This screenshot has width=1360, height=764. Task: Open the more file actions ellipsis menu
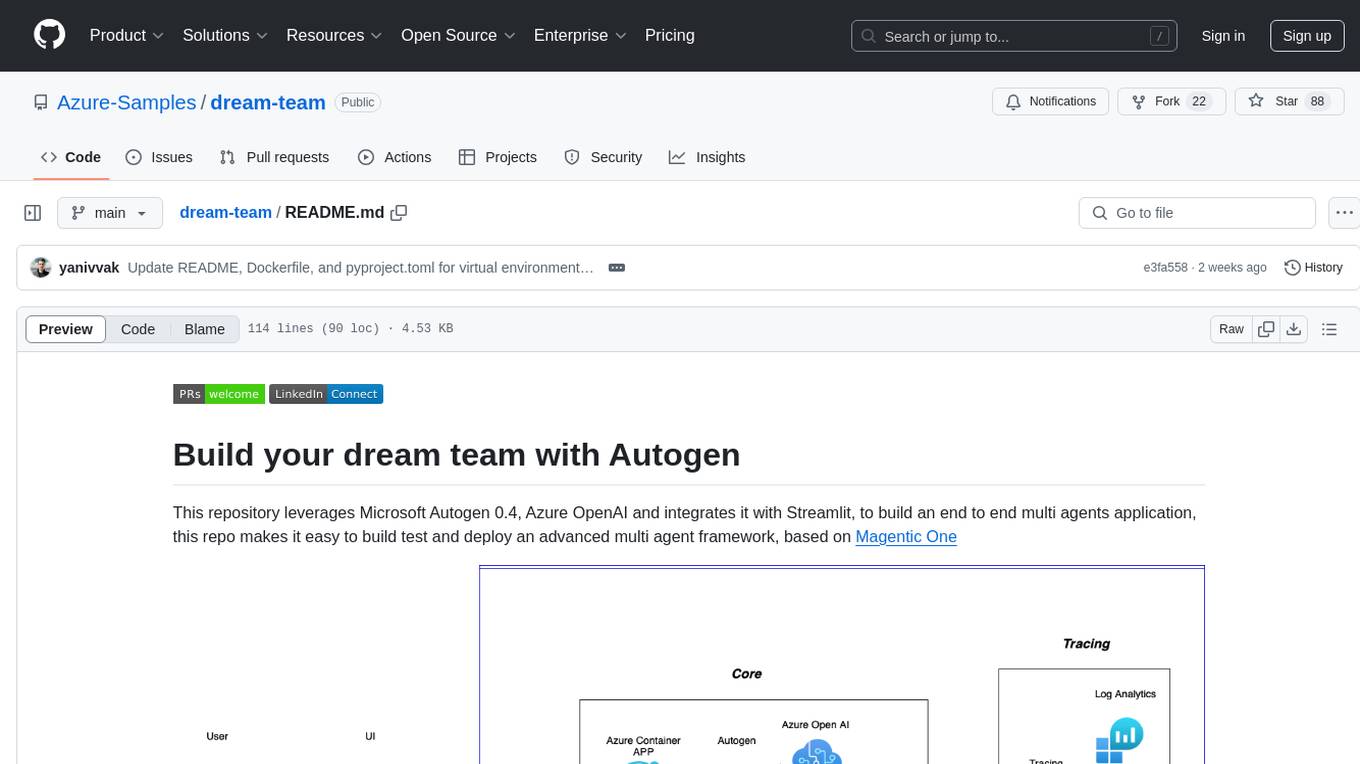coord(1344,213)
